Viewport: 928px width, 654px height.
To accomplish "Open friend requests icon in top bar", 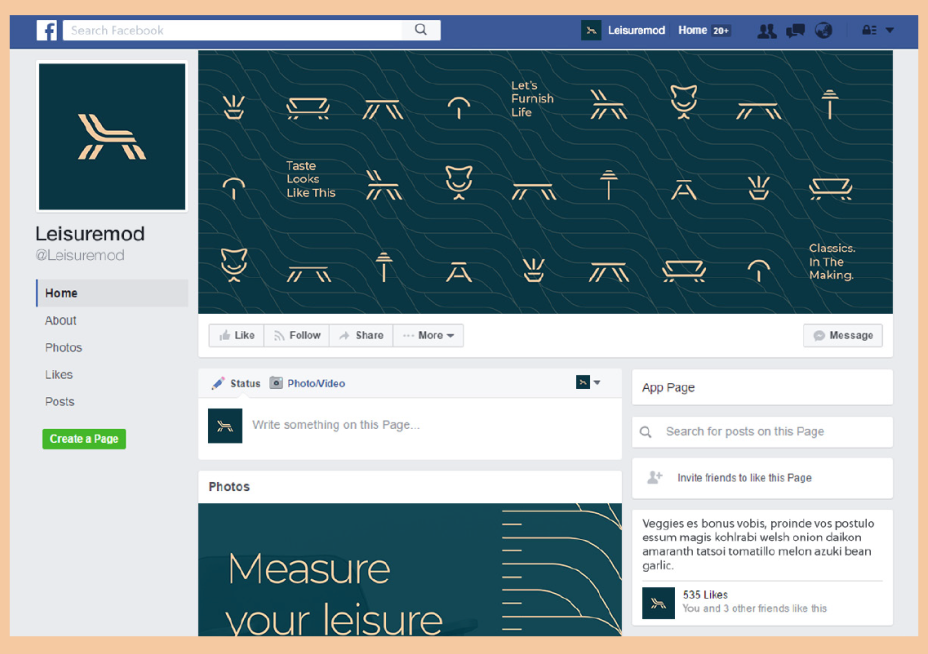I will pyautogui.click(x=767, y=30).
